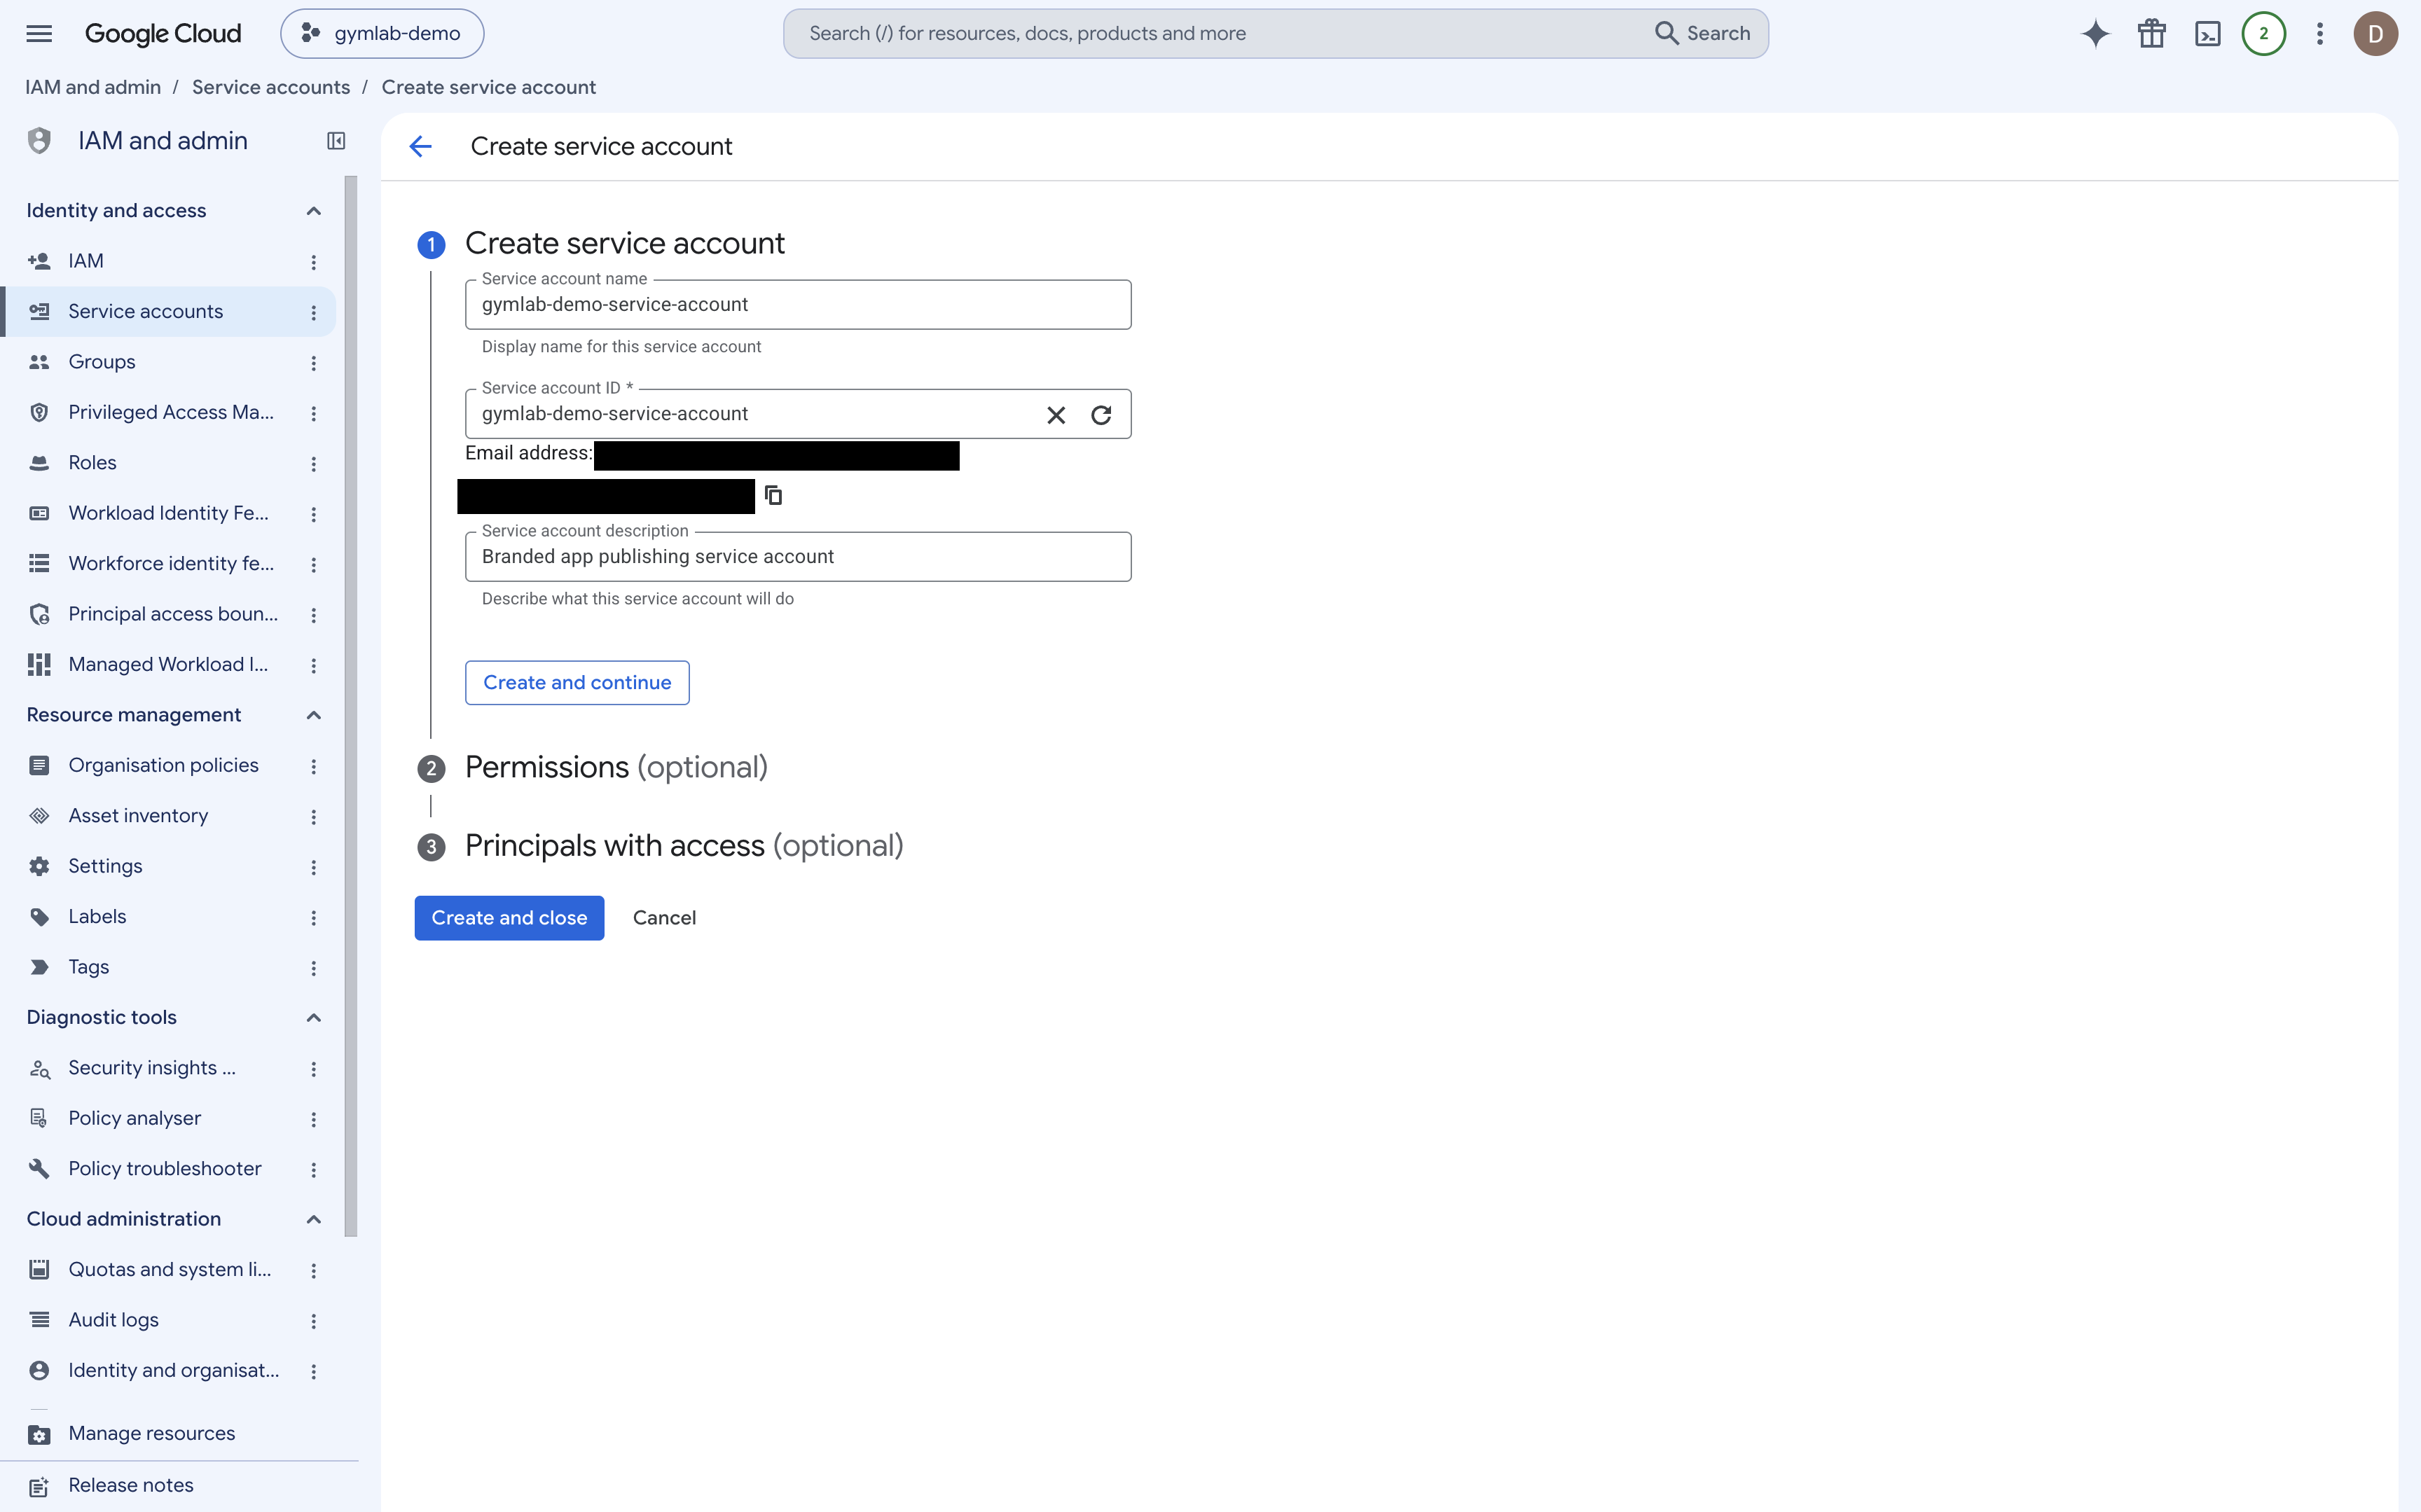Expand the Permissions (optional) step
This screenshot has width=2421, height=1512.
coord(616,767)
